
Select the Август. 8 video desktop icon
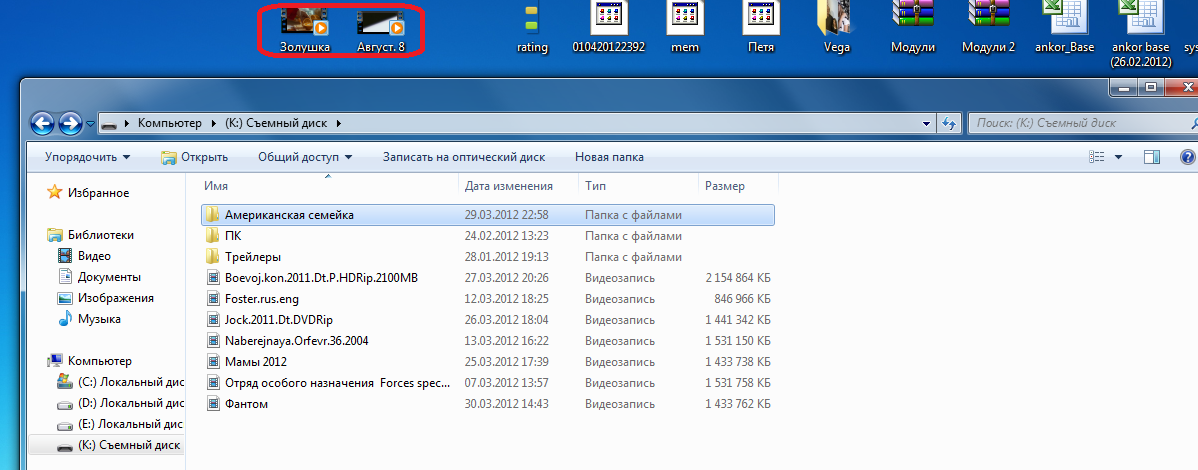[380, 29]
